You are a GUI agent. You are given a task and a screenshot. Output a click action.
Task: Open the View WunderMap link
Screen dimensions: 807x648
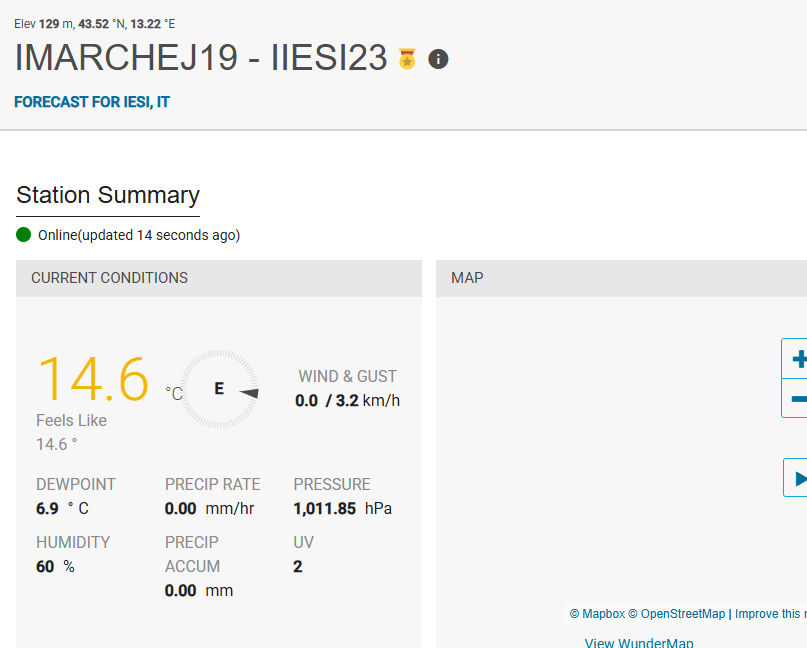click(639, 642)
